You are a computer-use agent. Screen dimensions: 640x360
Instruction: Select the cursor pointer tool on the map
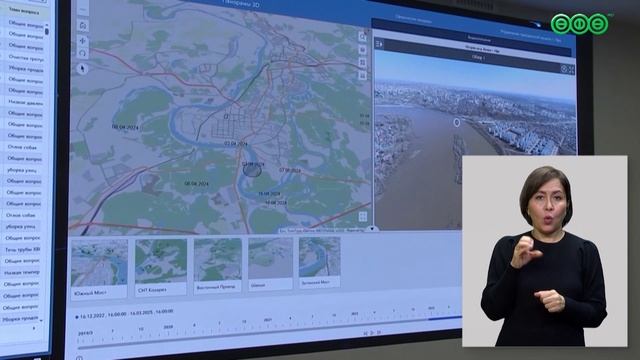point(83,69)
